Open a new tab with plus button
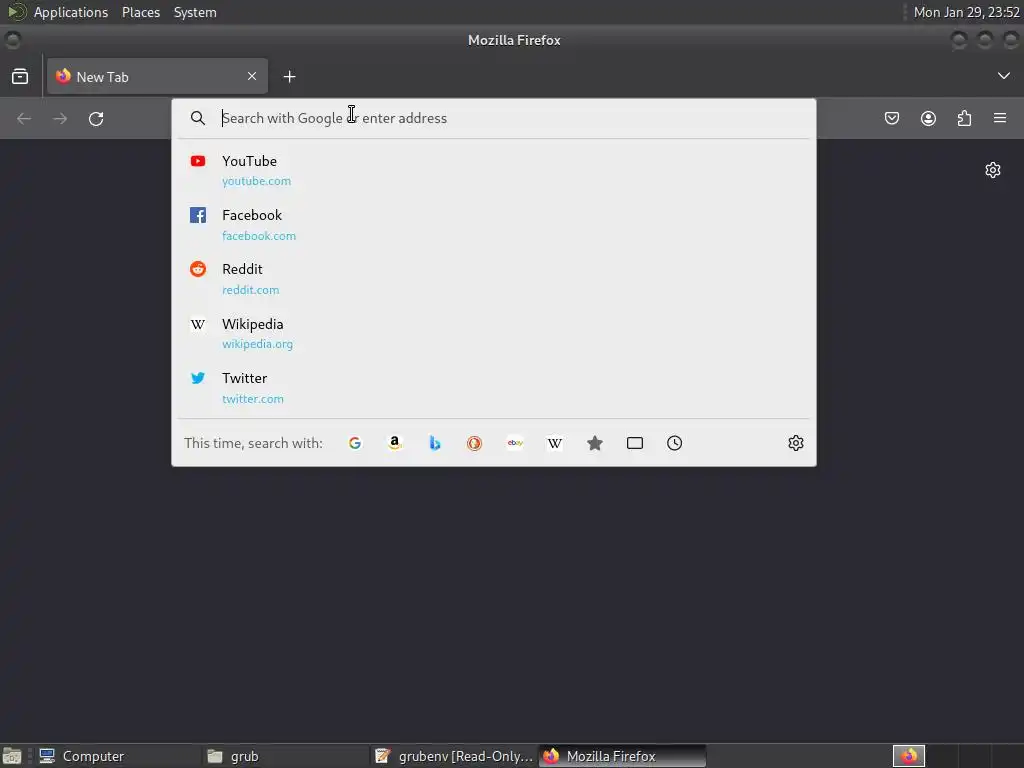Screen dimensions: 1024x768 click(289, 76)
